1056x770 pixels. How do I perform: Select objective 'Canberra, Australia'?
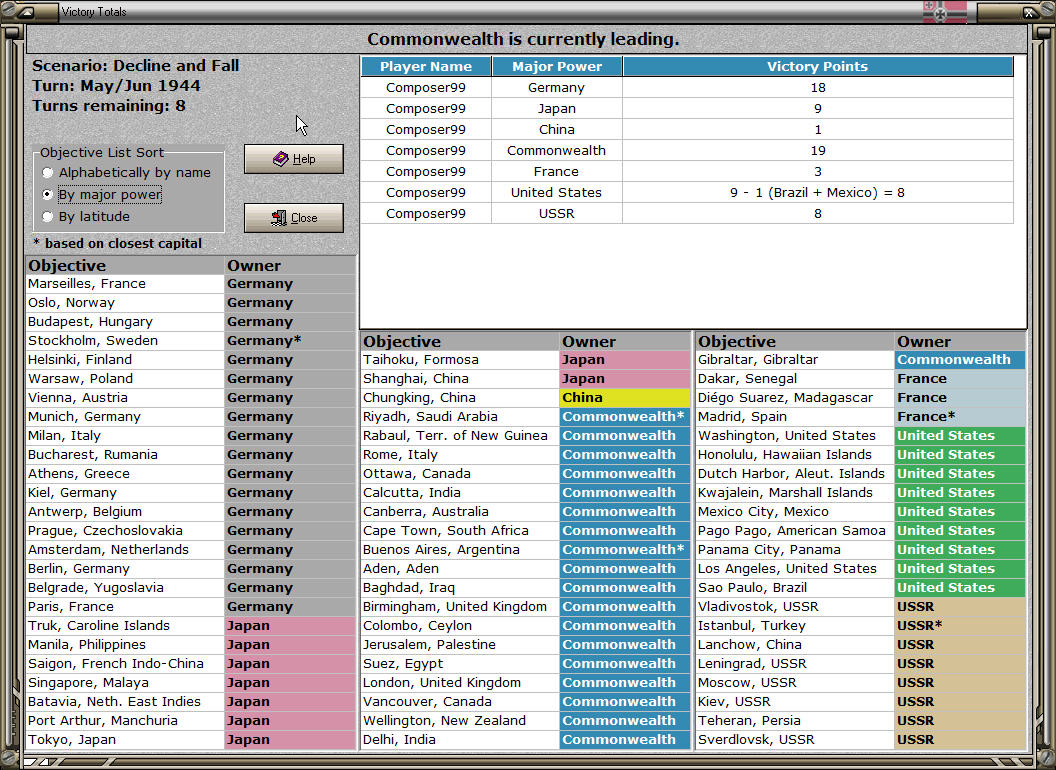click(x=460, y=511)
